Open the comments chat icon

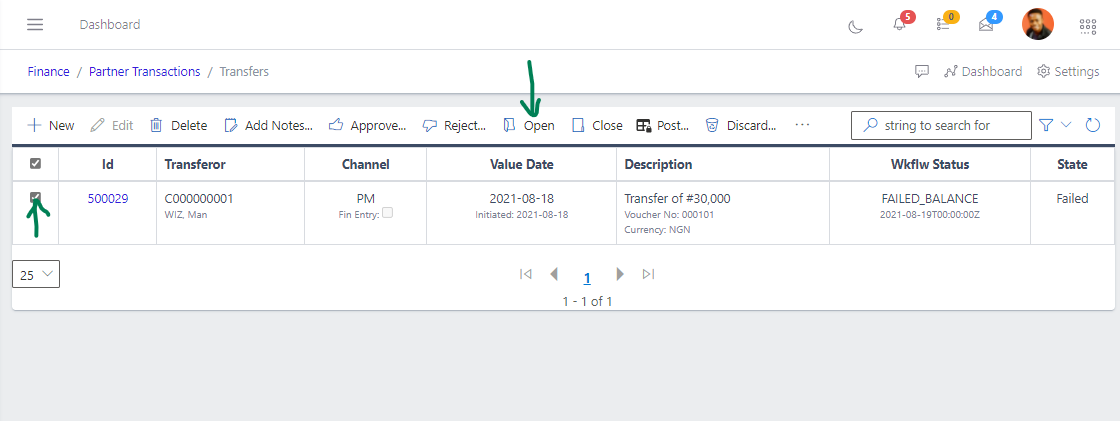coord(922,71)
